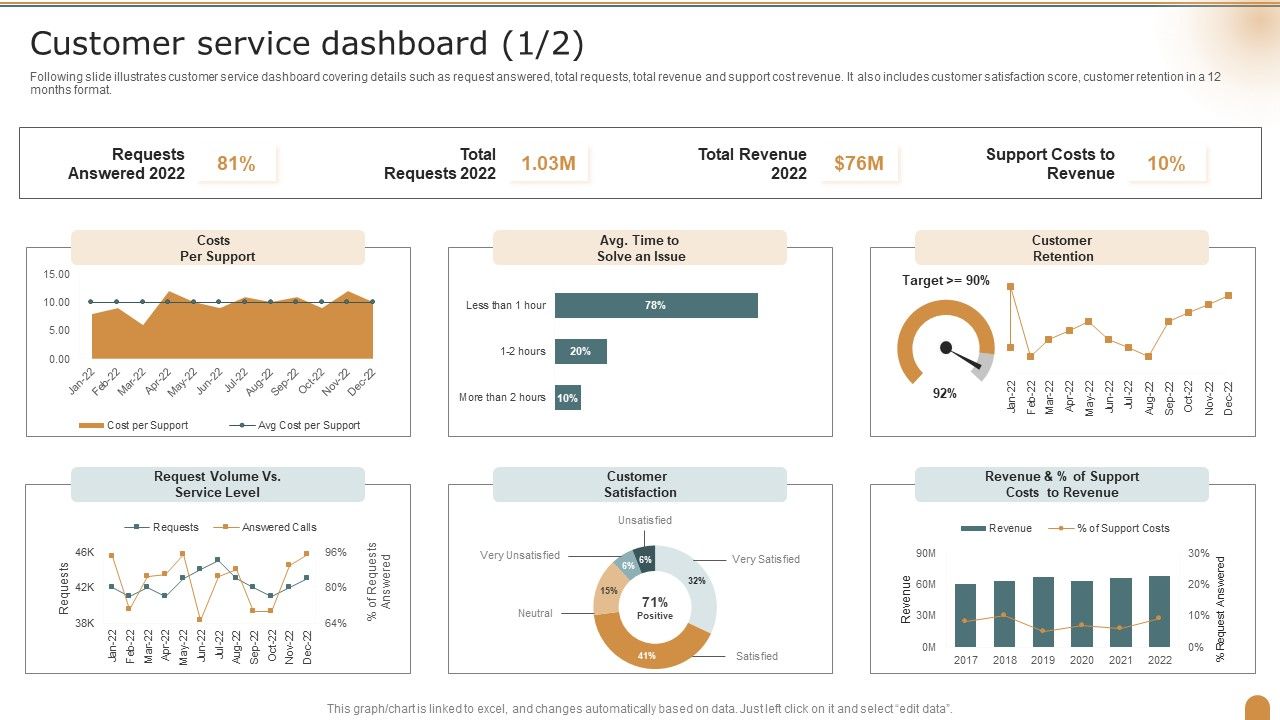Screen dimensions: 1280x720
Task: Click the Target >= 90% label
Action: pyautogui.click(x=946, y=281)
